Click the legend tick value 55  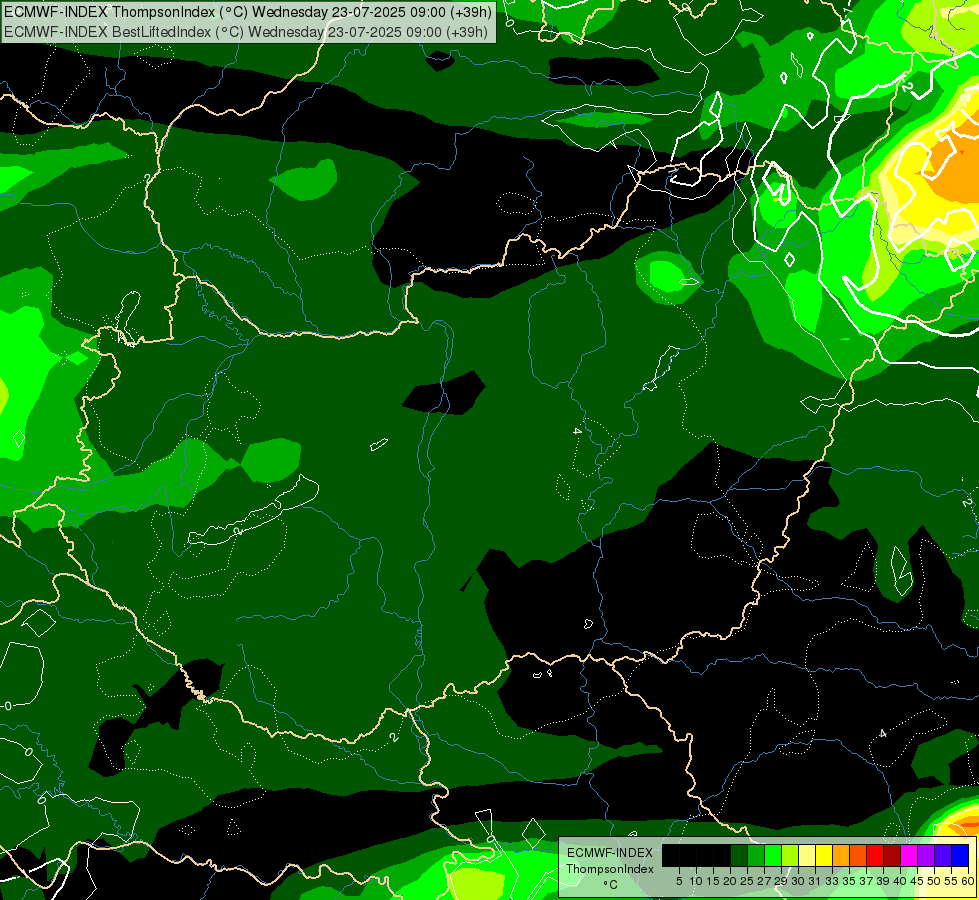[952, 881]
